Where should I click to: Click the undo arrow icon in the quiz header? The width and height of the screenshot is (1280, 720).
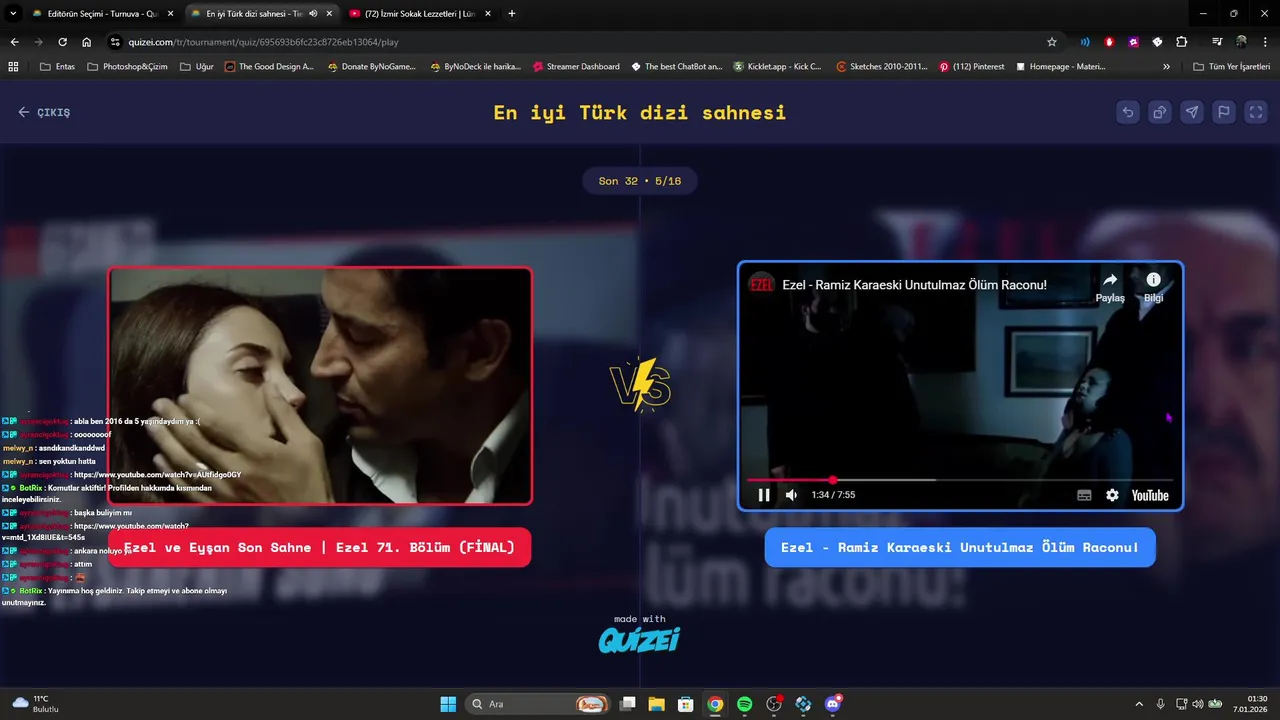1128,112
